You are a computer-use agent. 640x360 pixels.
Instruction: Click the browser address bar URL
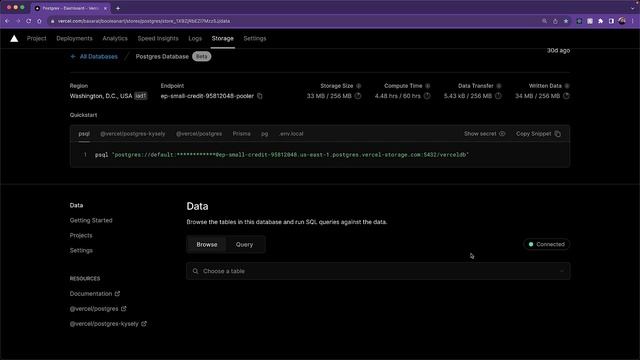coord(144,21)
